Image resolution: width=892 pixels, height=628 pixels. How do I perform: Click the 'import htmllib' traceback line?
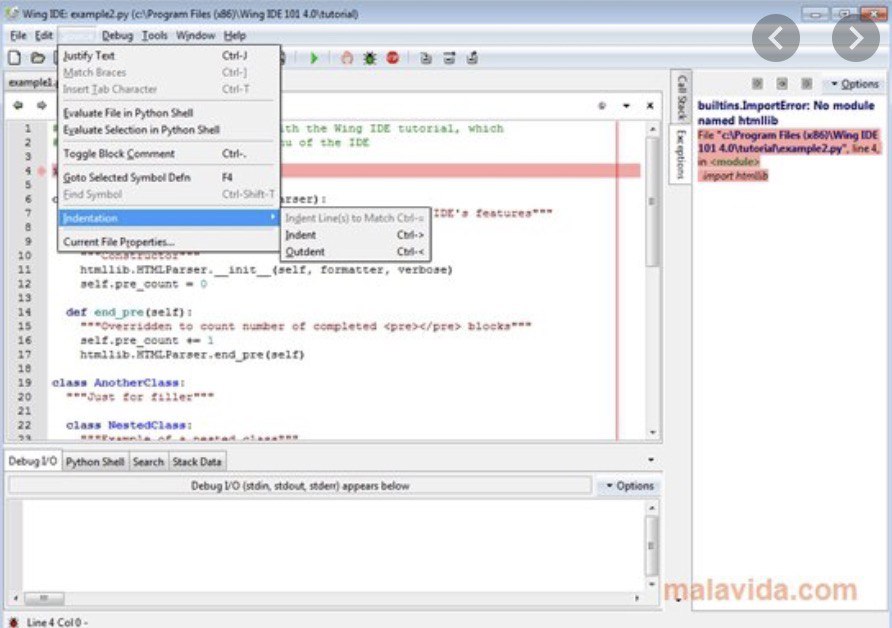(734, 176)
